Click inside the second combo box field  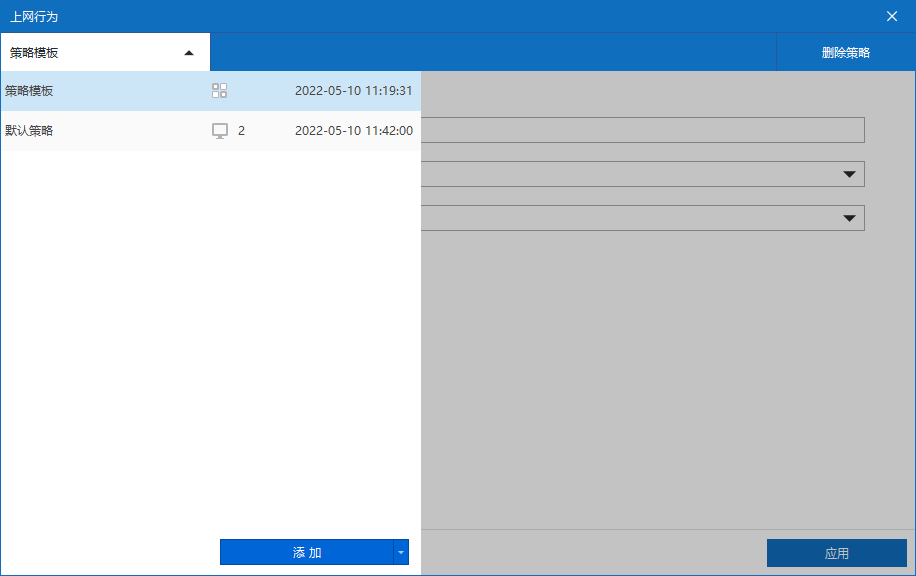631,218
